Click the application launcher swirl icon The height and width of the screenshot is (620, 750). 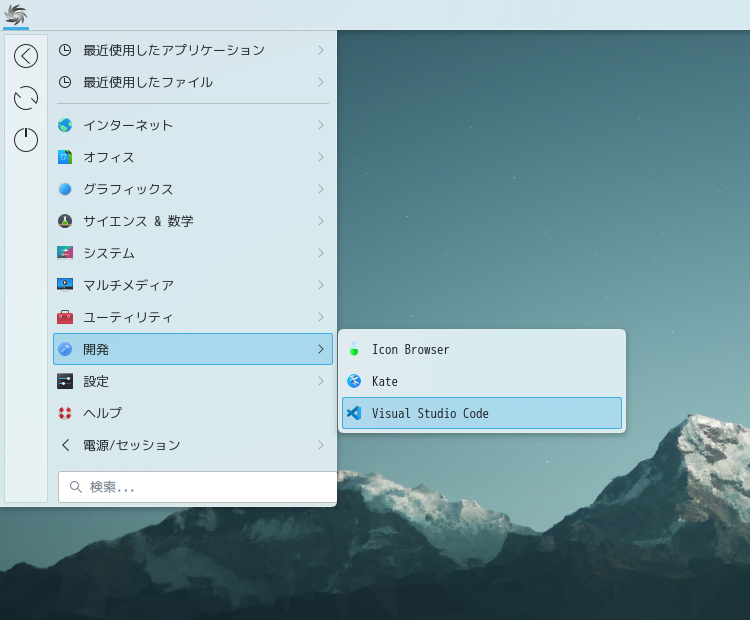(16, 14)
